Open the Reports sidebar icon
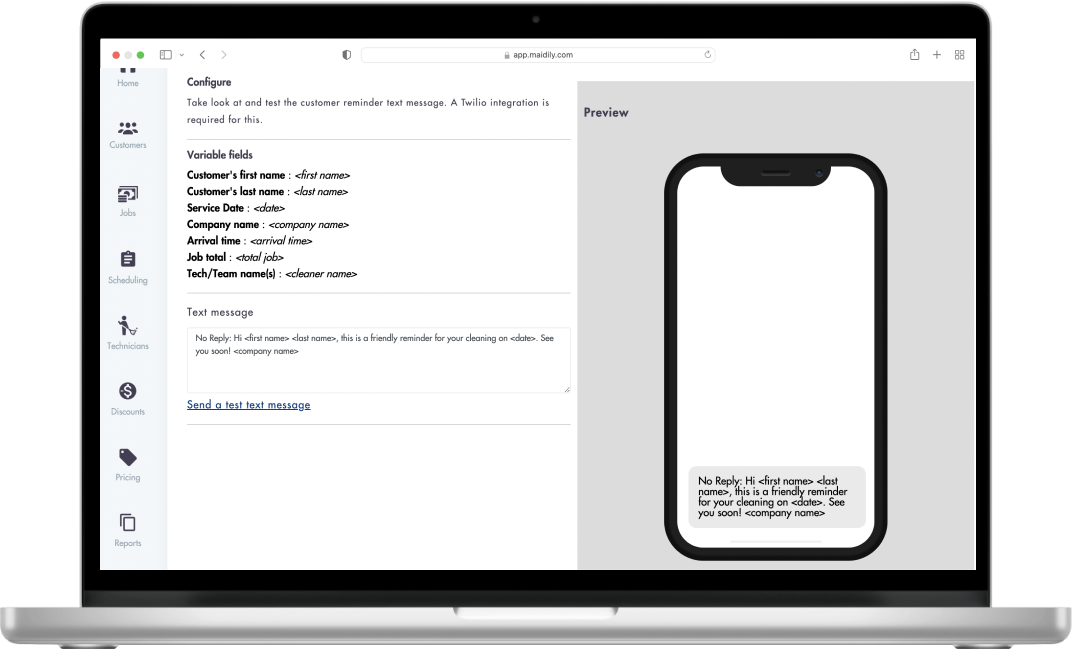The height and width of the screenshot is (649, 1072). click(x=128, y=523)
